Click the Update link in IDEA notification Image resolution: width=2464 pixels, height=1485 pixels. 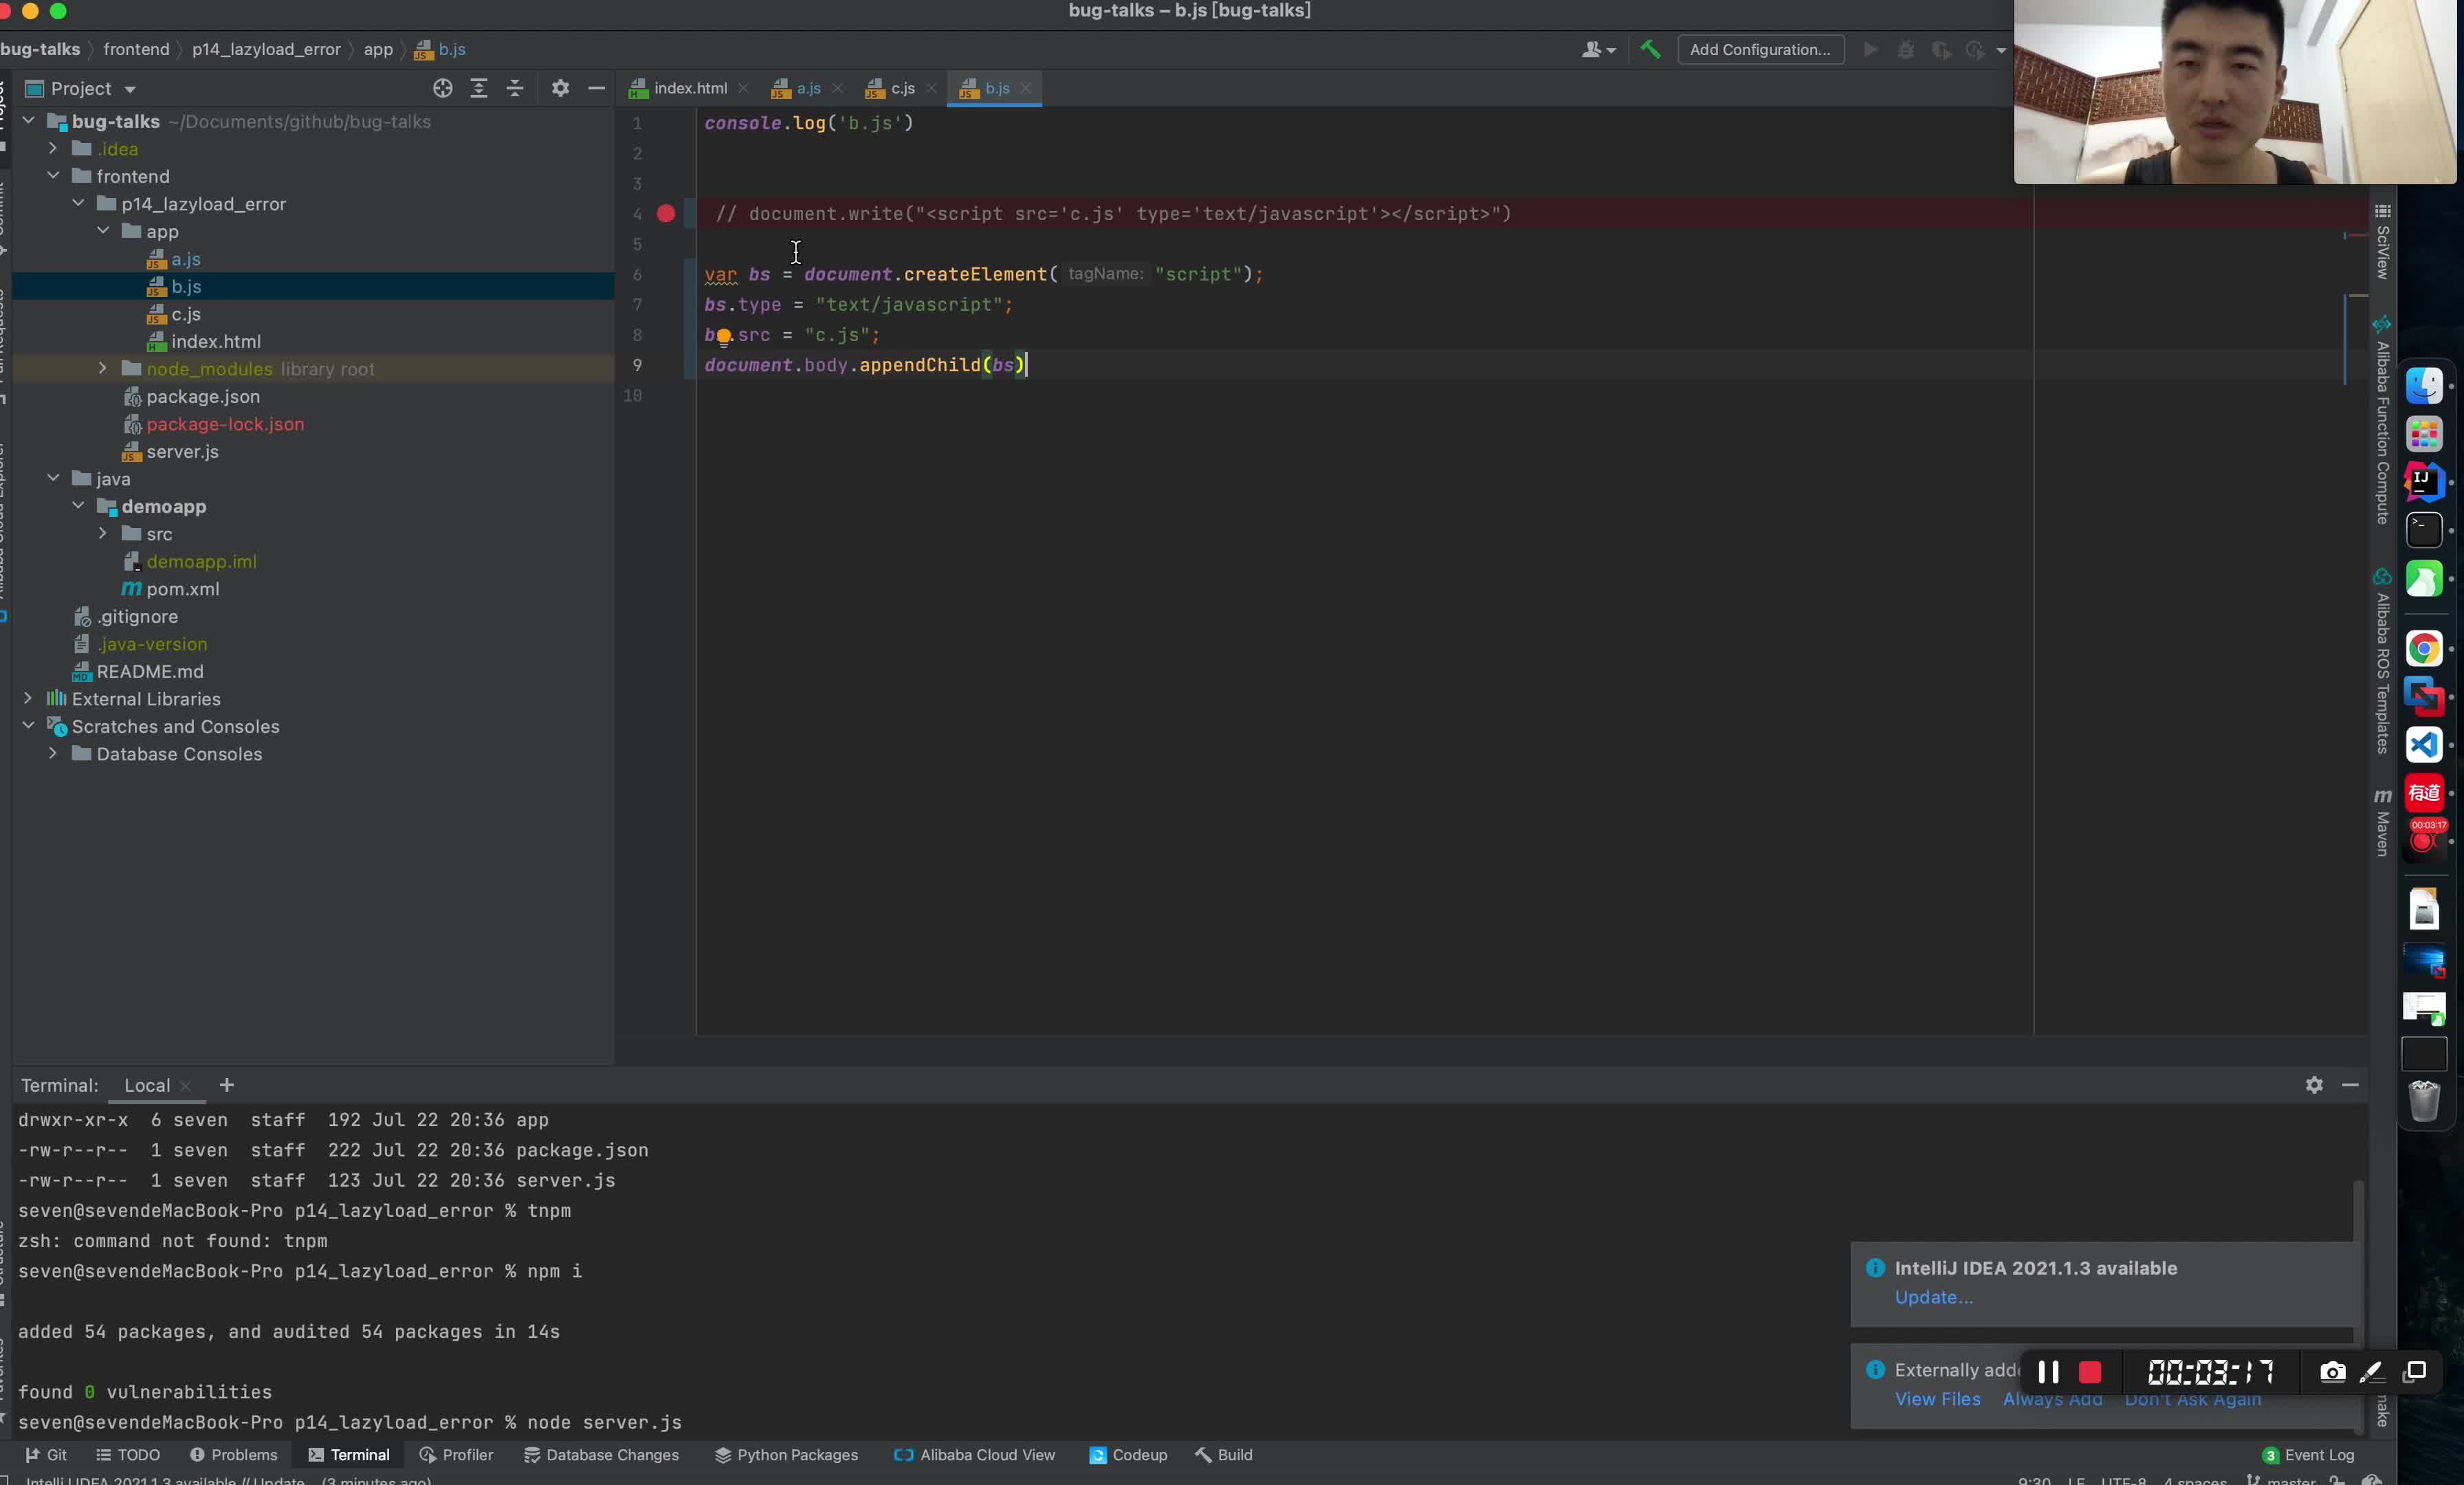coord(1933,1297)
